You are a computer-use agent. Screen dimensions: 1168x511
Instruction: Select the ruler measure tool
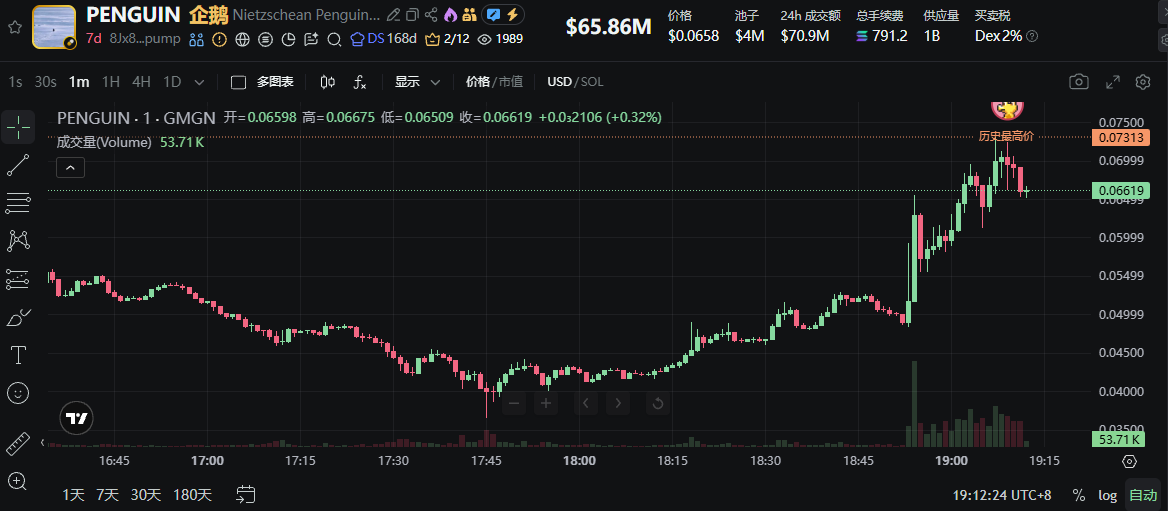tap(18, 443)
